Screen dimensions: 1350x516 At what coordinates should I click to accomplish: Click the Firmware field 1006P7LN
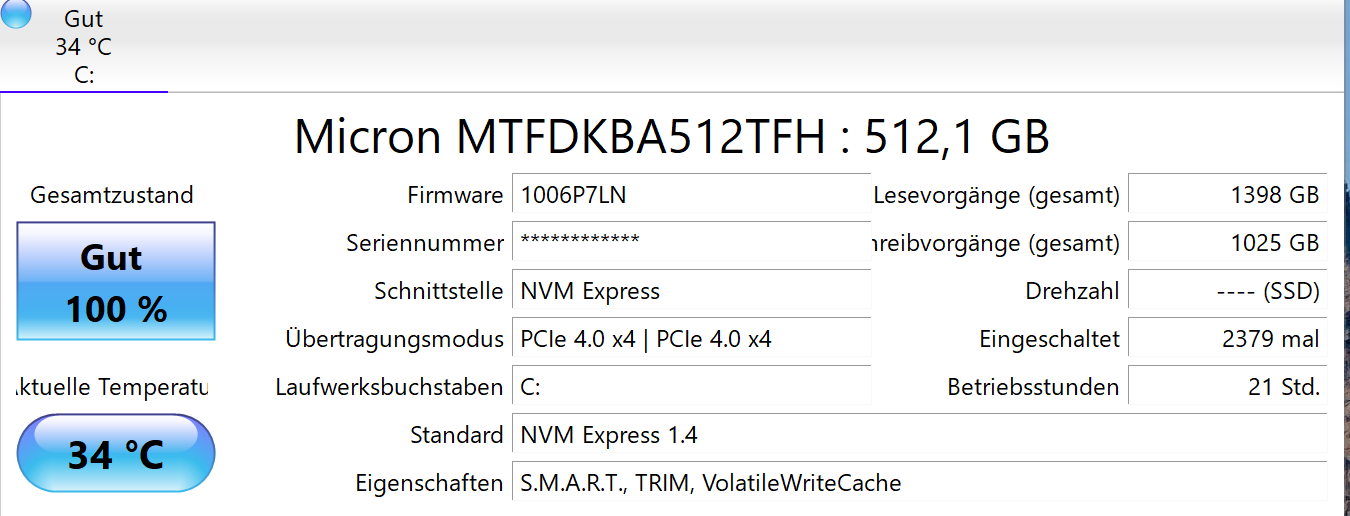coord(690,195)
